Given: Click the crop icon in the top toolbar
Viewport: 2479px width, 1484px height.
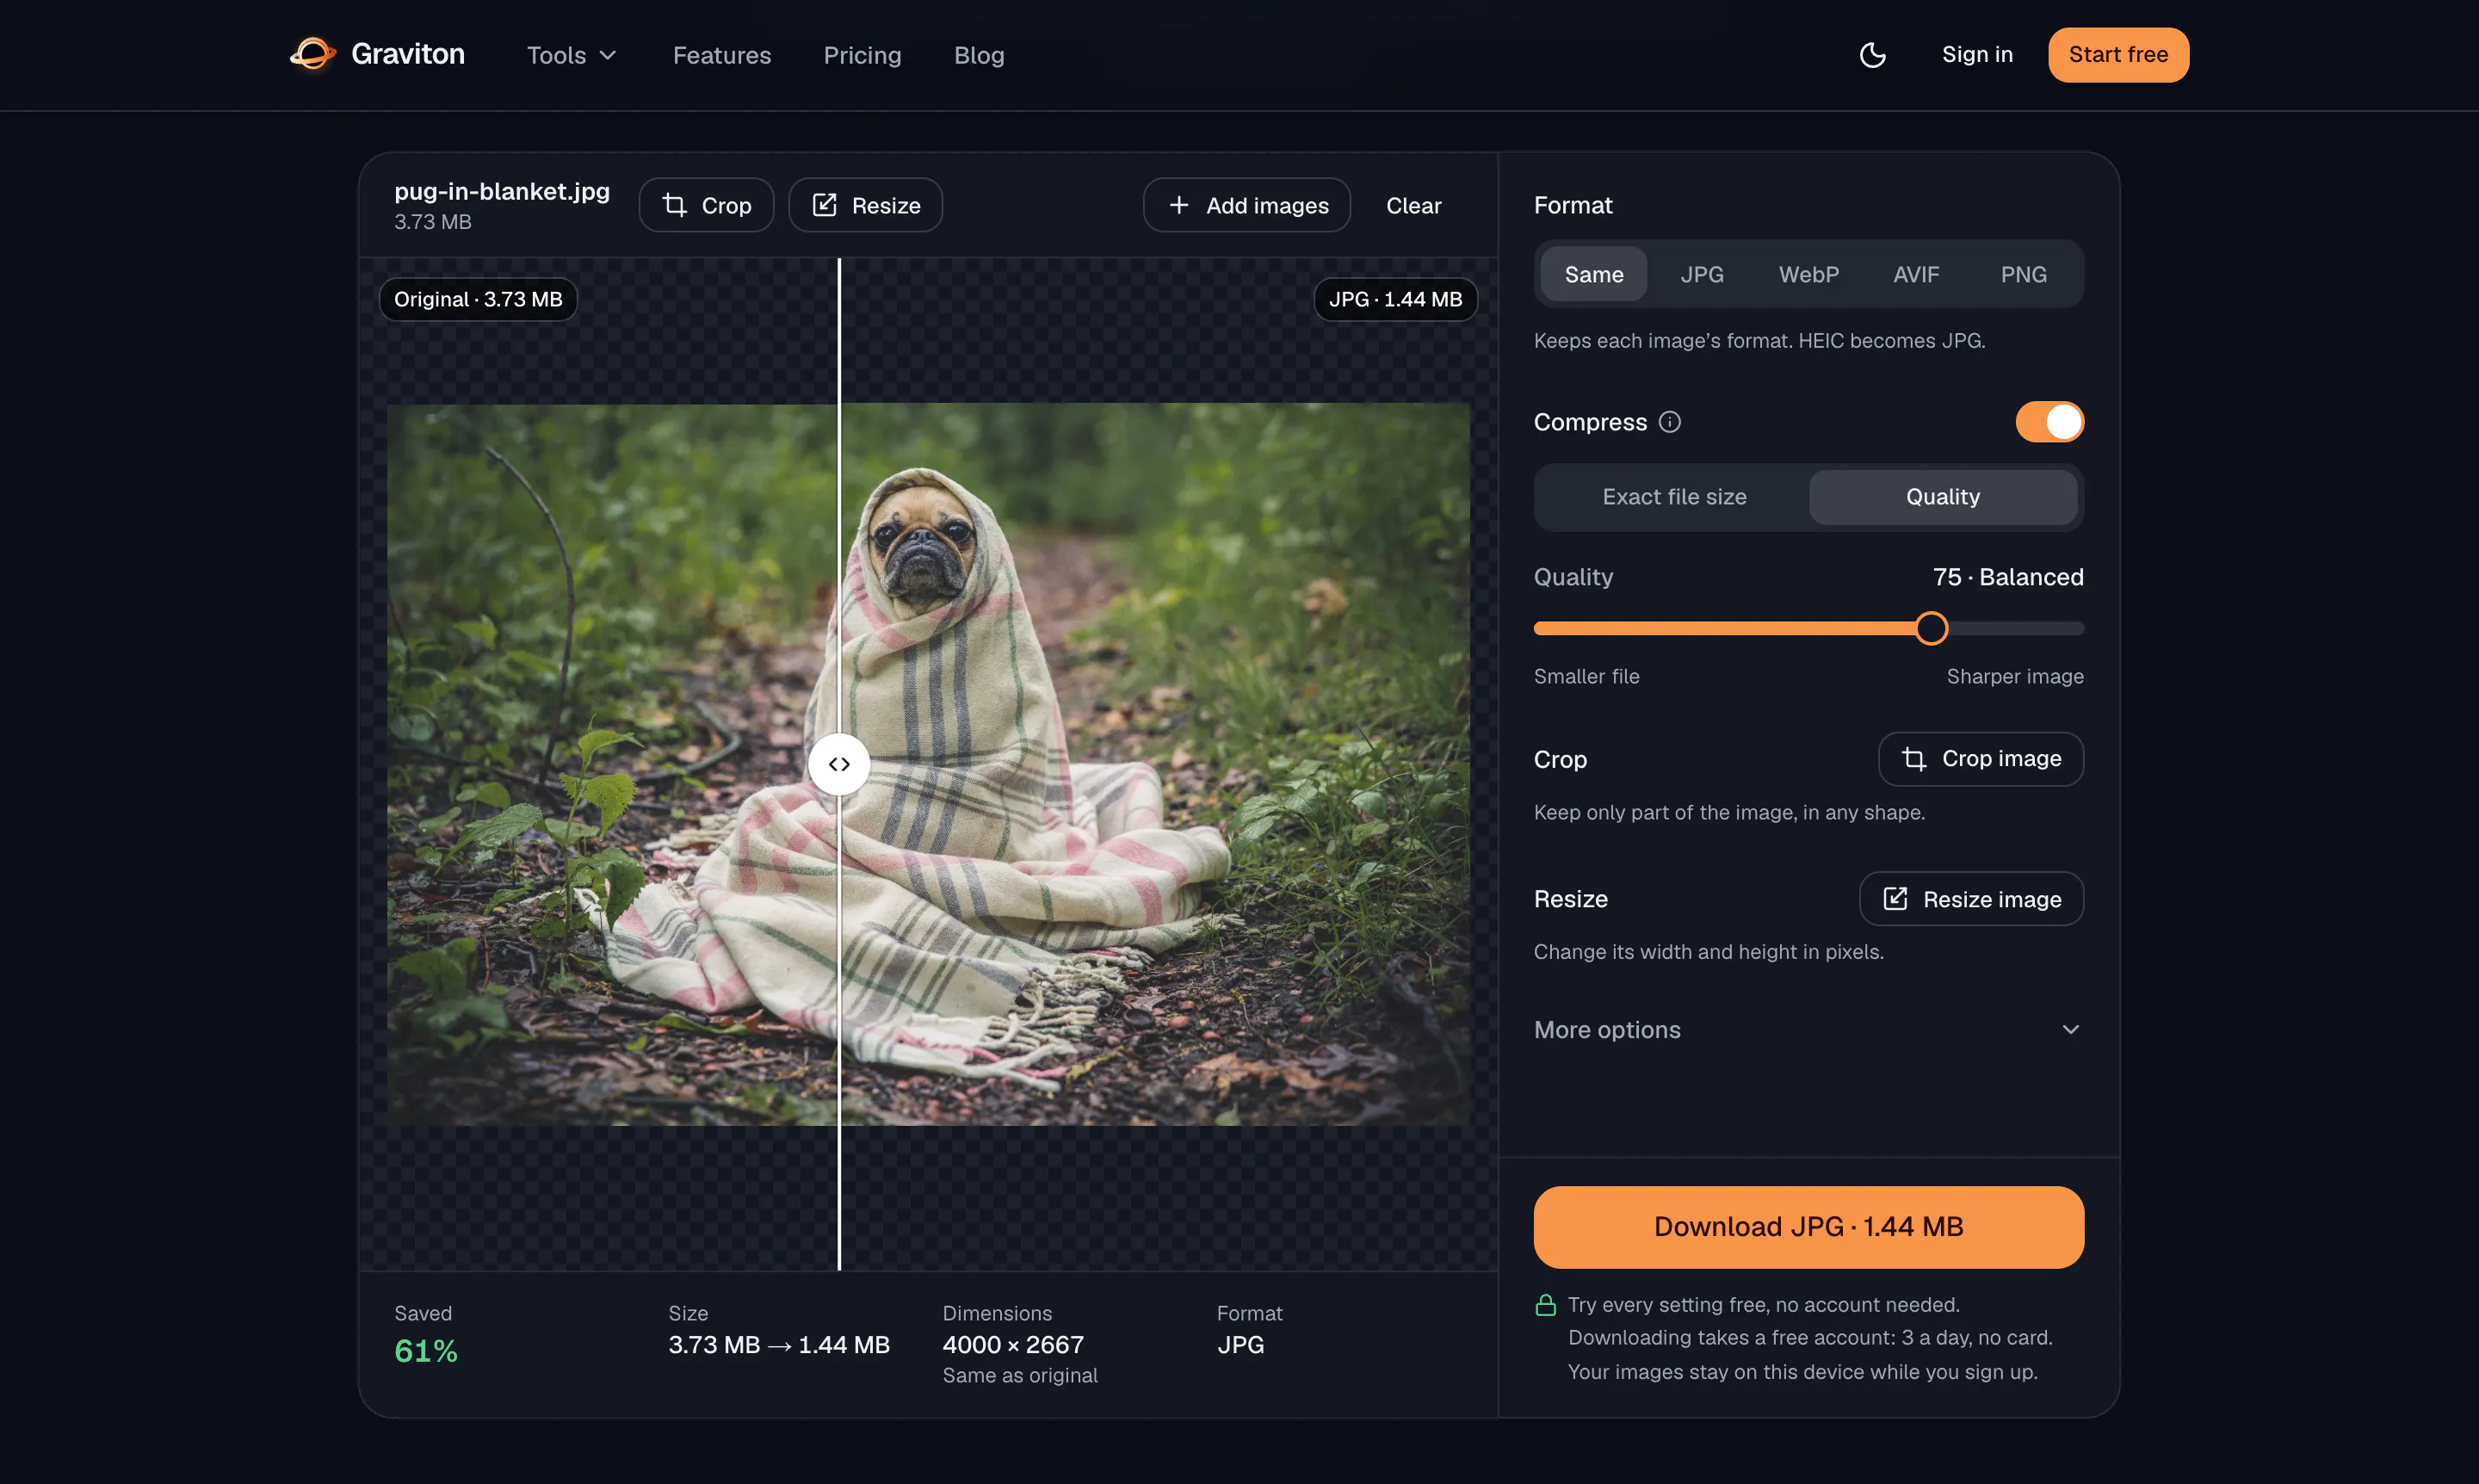Looking at the screenshot, I should 675,205.
